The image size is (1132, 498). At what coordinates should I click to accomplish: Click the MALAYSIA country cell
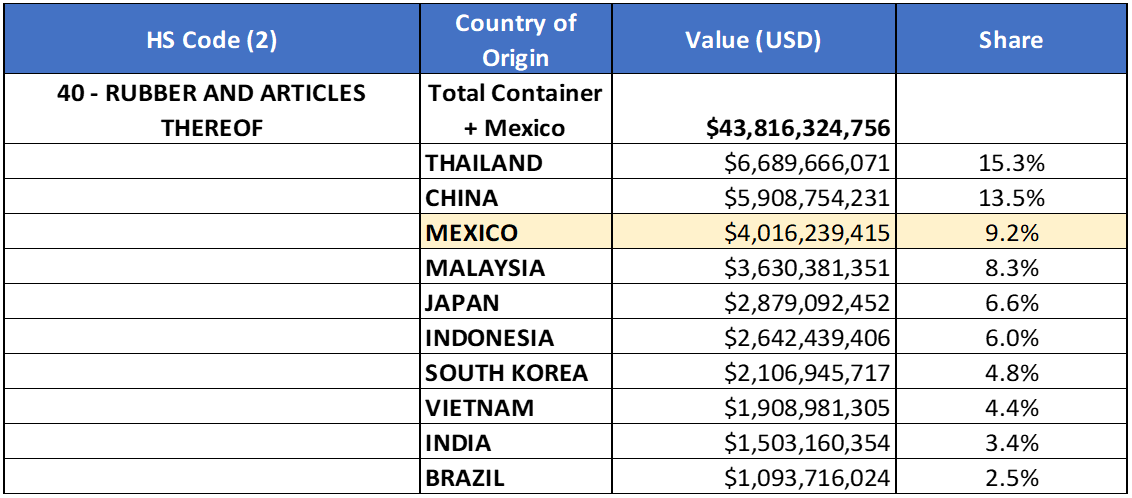click(x=485, y=268)
